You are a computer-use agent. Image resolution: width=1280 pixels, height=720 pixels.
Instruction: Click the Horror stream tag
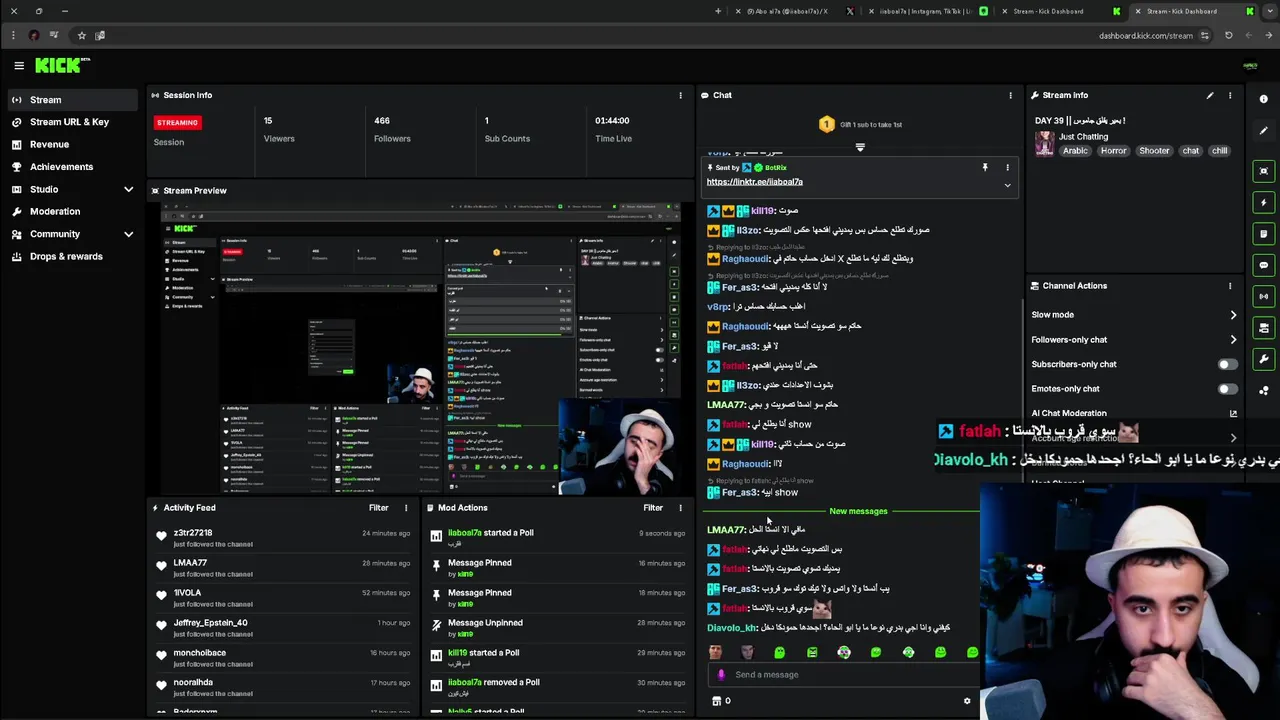click(1113, 151)
